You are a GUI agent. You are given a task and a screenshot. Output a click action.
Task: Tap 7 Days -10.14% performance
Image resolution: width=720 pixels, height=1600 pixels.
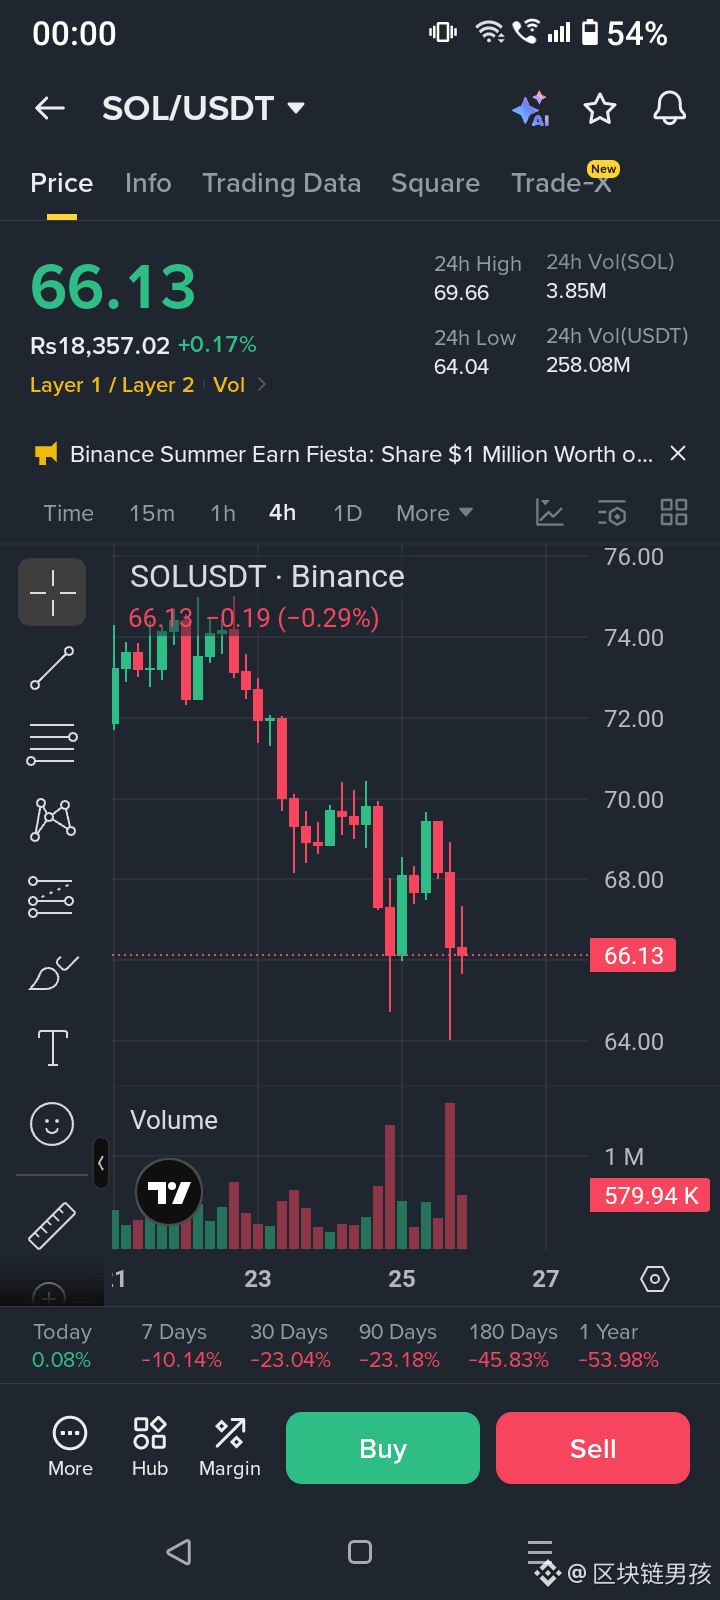[181, 1345]
